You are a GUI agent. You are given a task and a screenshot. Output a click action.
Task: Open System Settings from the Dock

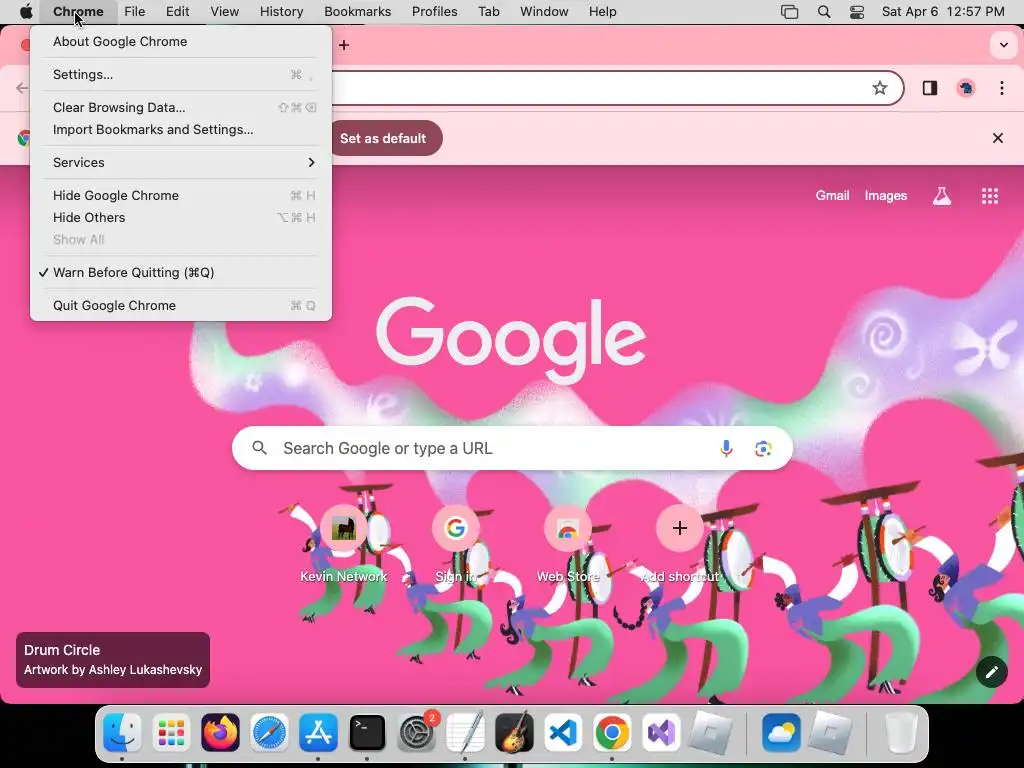417,732
